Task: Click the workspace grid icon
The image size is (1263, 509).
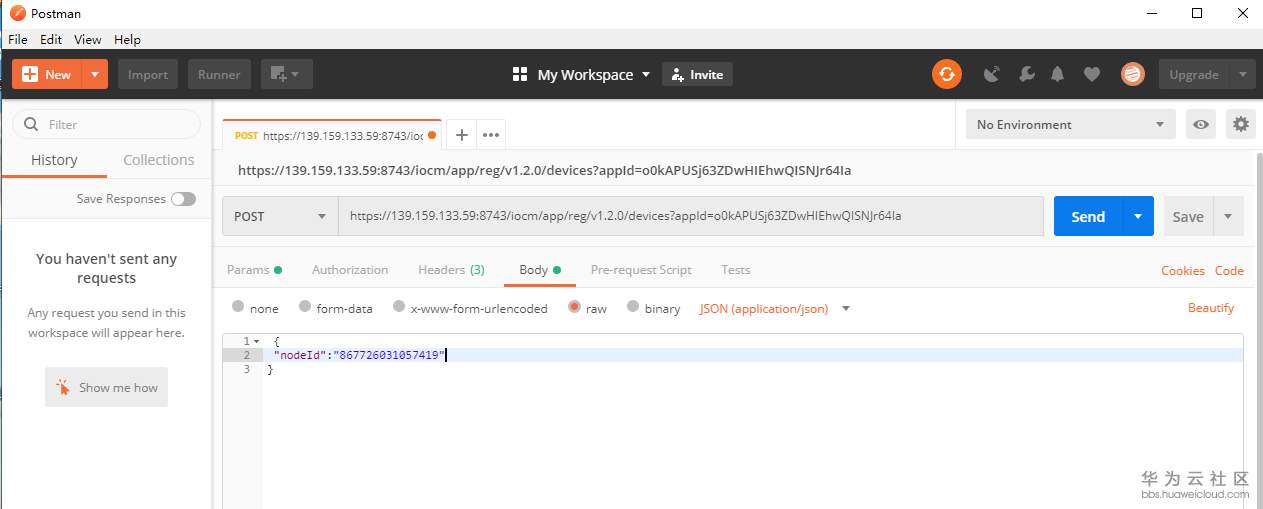Action: [519, 74]
